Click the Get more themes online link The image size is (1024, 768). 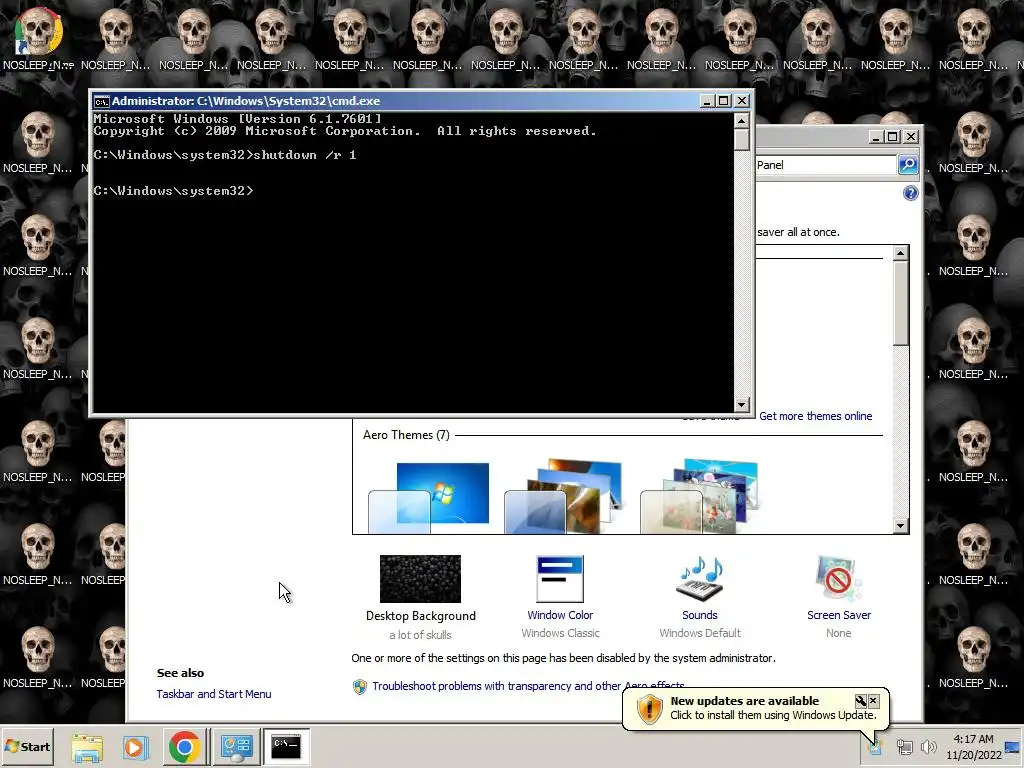[x=815, y=416]
